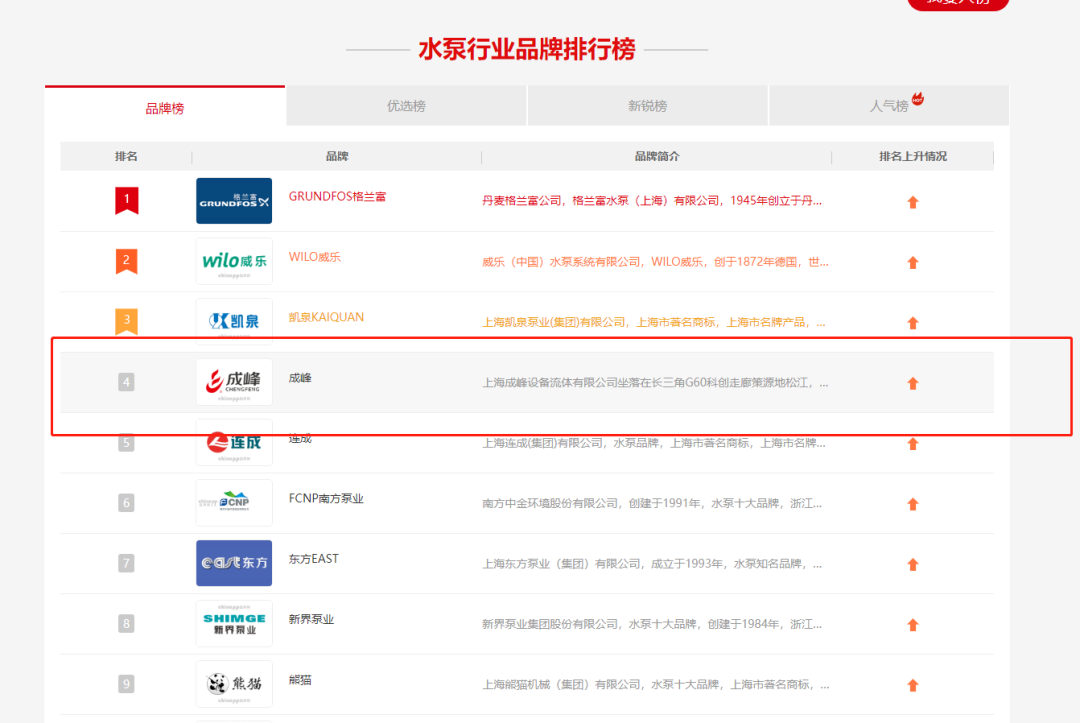Open the 品牌榜 tab
The image size is (1080, 723).
[165, 107]
